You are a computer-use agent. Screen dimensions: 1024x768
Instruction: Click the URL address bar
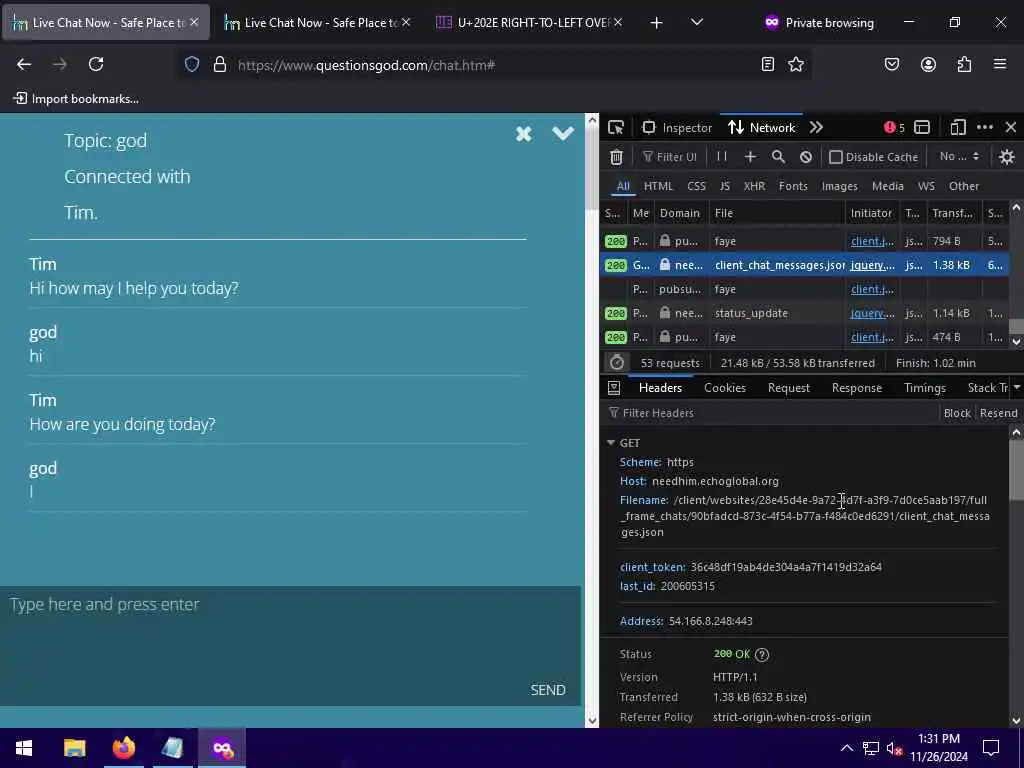click(492, 65)
